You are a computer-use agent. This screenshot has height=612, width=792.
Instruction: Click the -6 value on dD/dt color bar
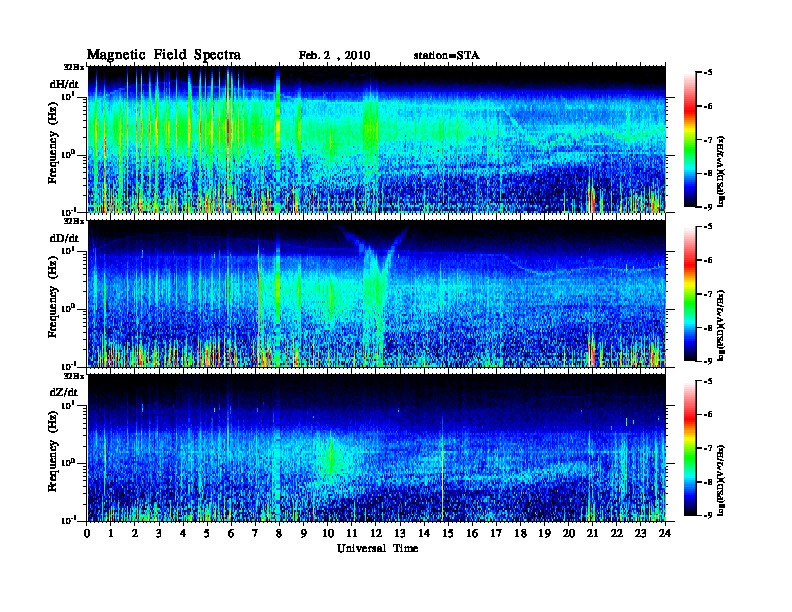708,260
